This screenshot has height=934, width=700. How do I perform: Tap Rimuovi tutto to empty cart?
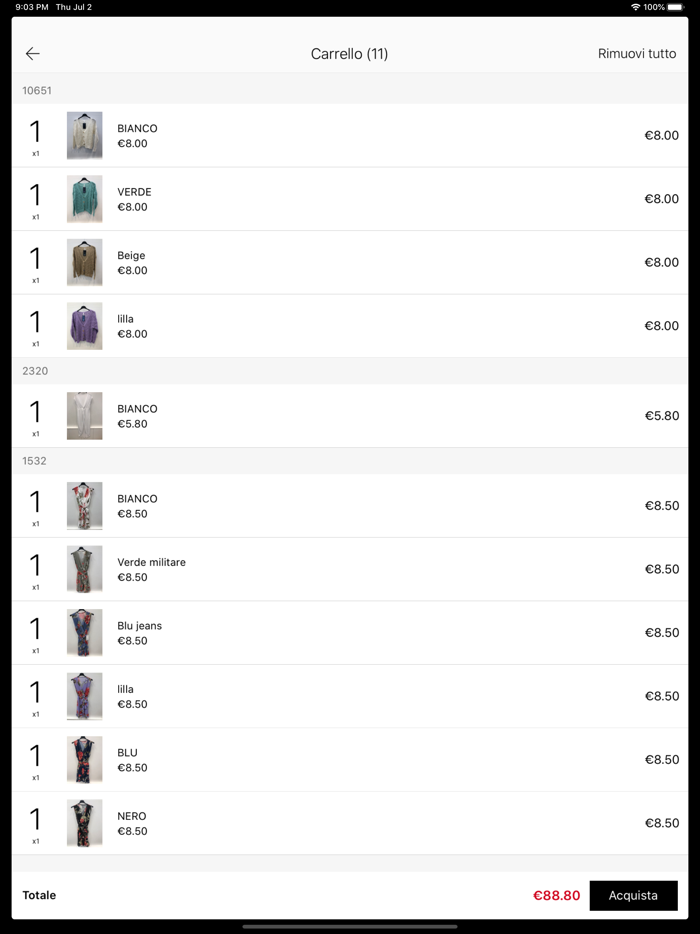[636, 54]
